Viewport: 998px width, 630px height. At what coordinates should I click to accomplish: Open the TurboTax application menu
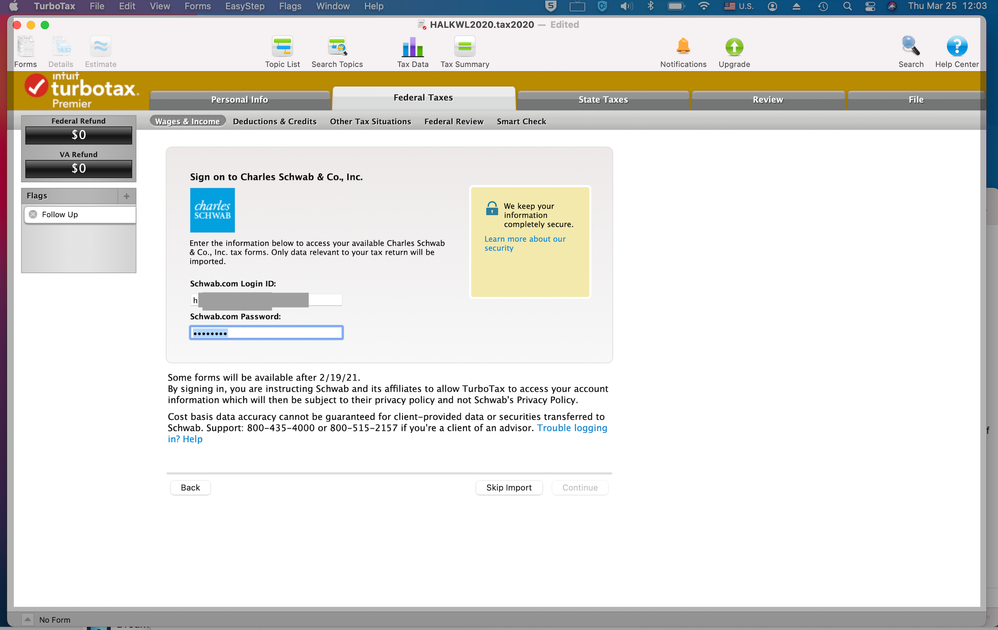click(x=54, y=6)
